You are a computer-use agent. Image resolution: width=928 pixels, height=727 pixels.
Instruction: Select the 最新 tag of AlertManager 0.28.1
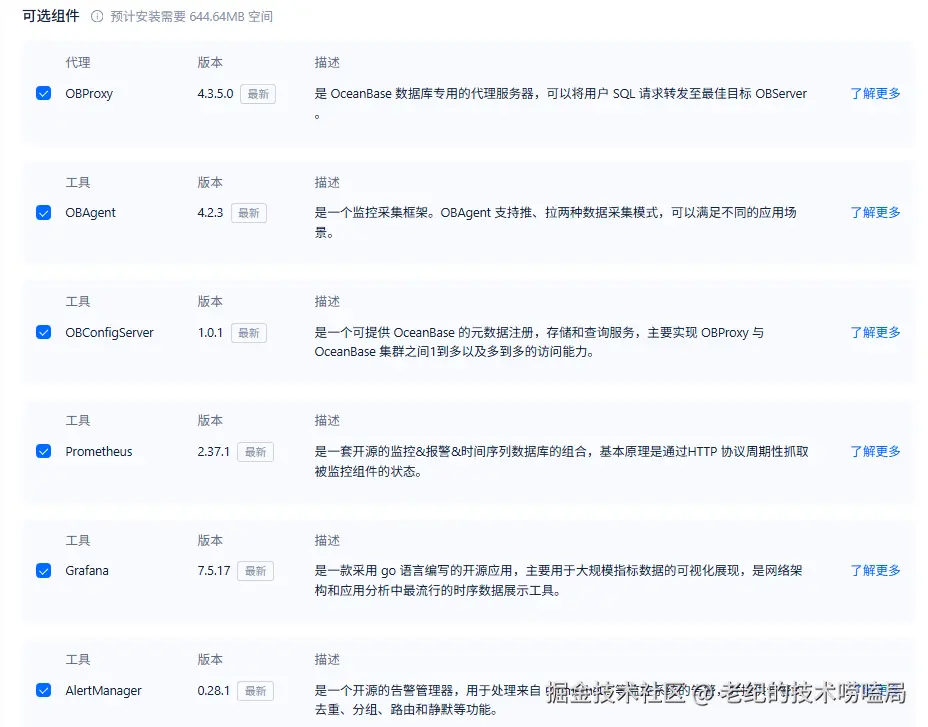click(x=256, y=691)
